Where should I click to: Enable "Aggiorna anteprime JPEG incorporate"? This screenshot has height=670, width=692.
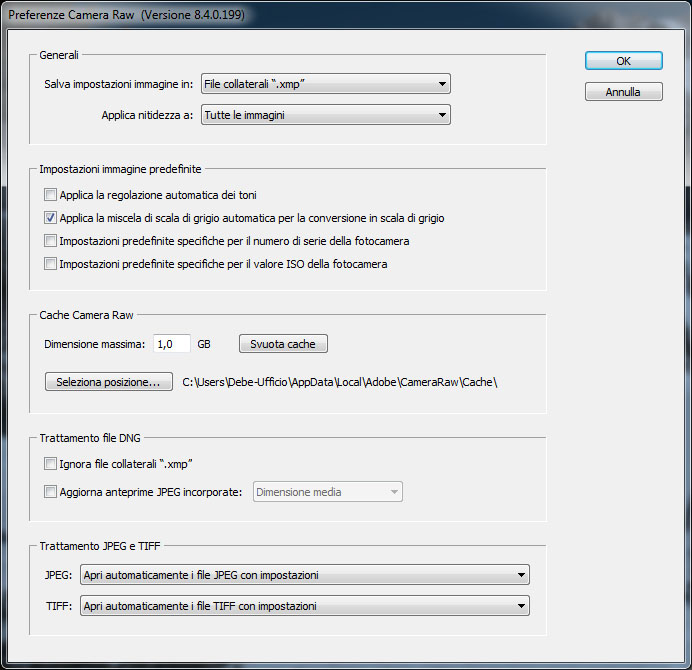pyautogui.click(x=51, y=492)
